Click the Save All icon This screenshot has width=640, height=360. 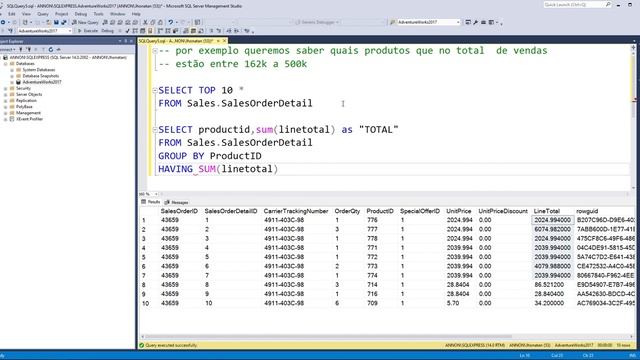click(64, 22)
